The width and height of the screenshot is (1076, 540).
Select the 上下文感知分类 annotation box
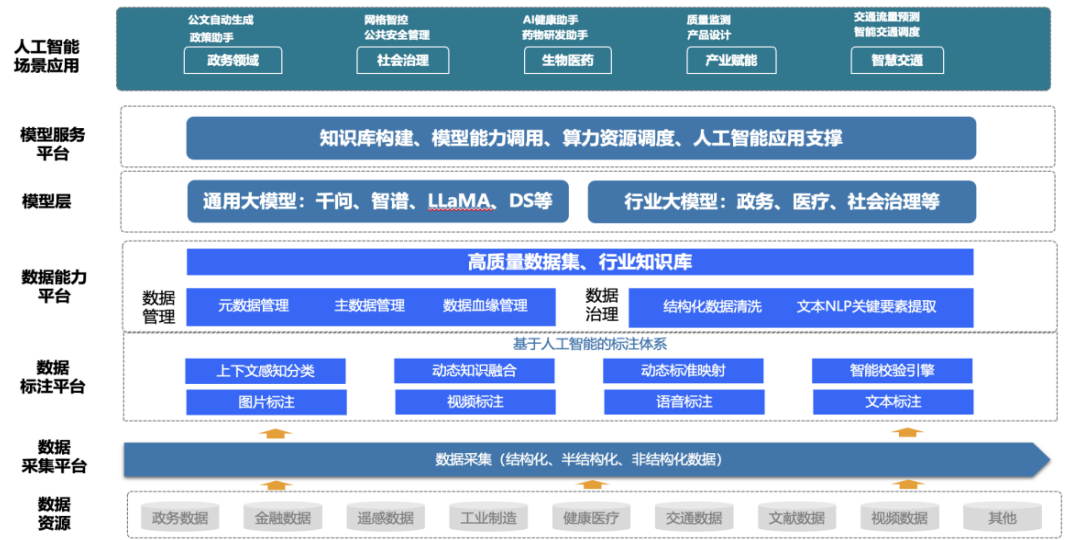pyautogui.click(x=265, y=371)
